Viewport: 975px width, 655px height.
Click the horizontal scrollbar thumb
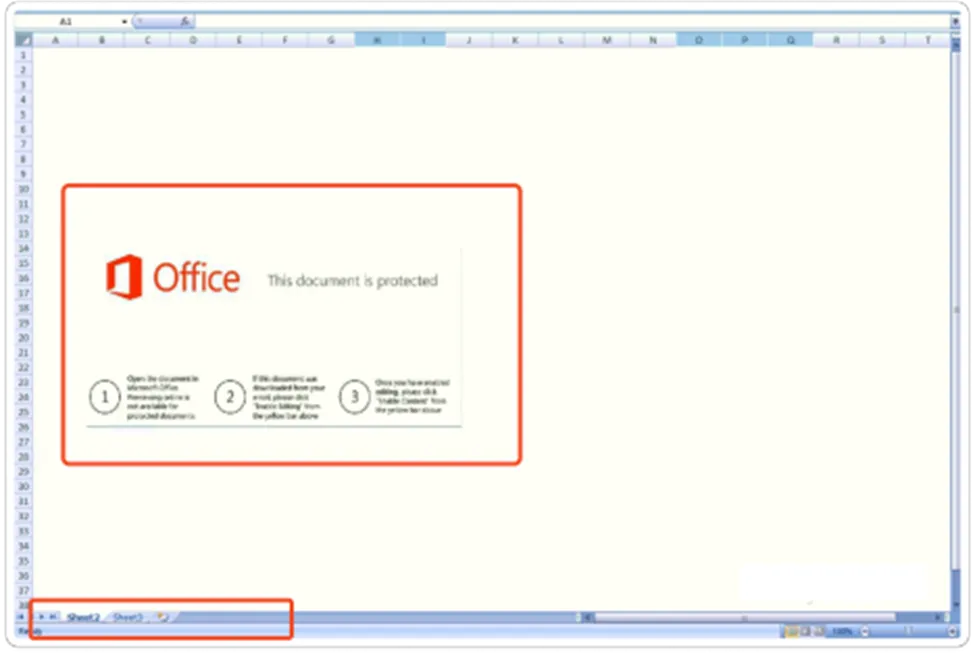pos(745,616)
